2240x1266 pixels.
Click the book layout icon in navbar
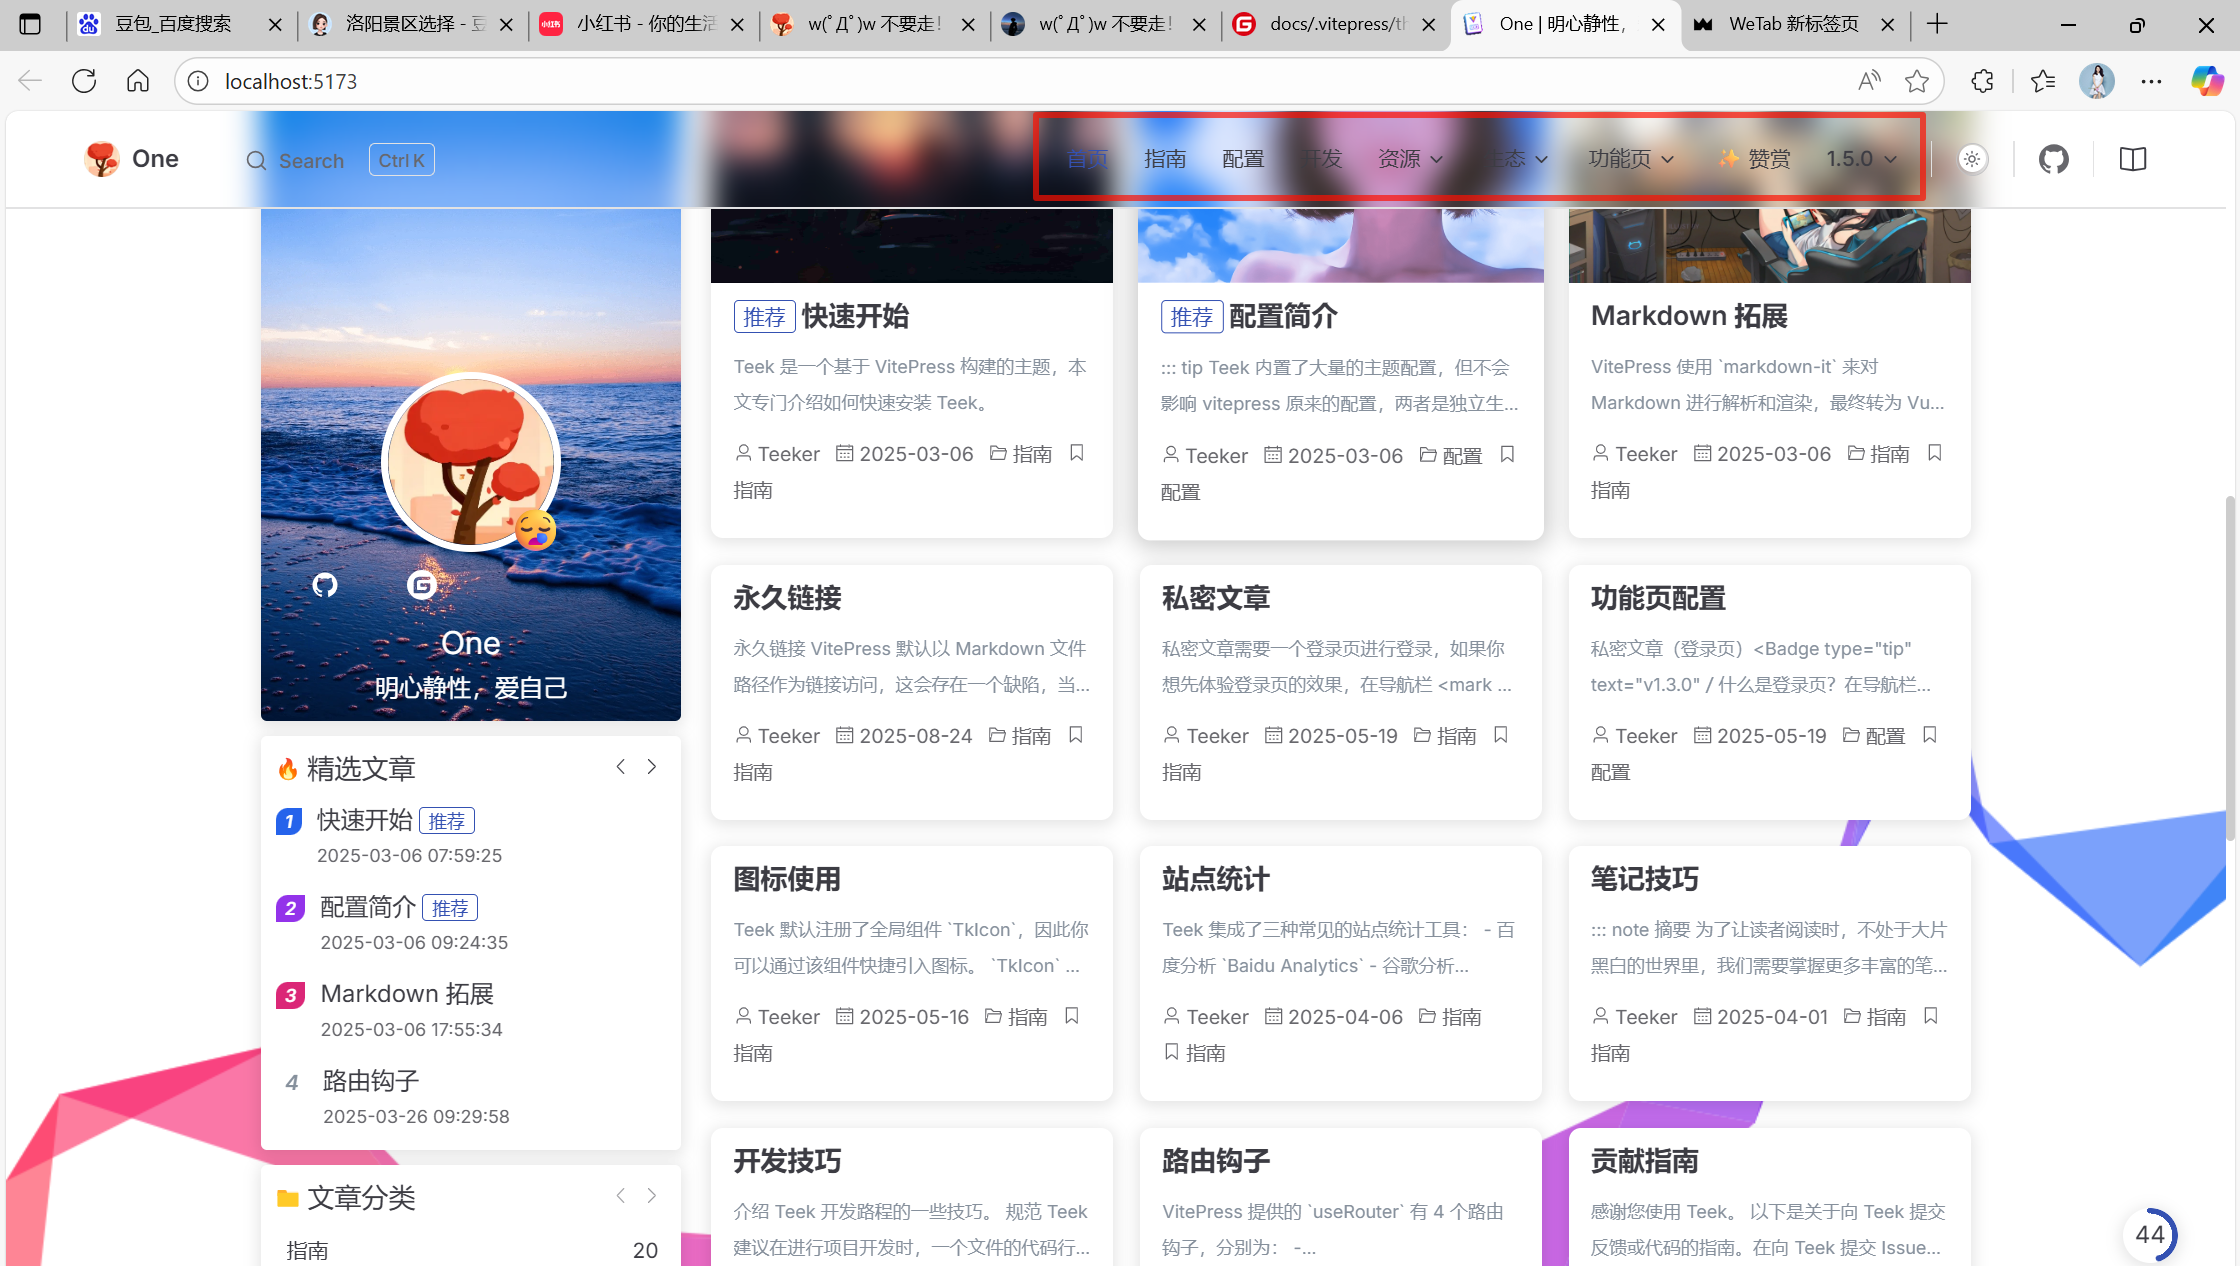[x=2132, y=159]
